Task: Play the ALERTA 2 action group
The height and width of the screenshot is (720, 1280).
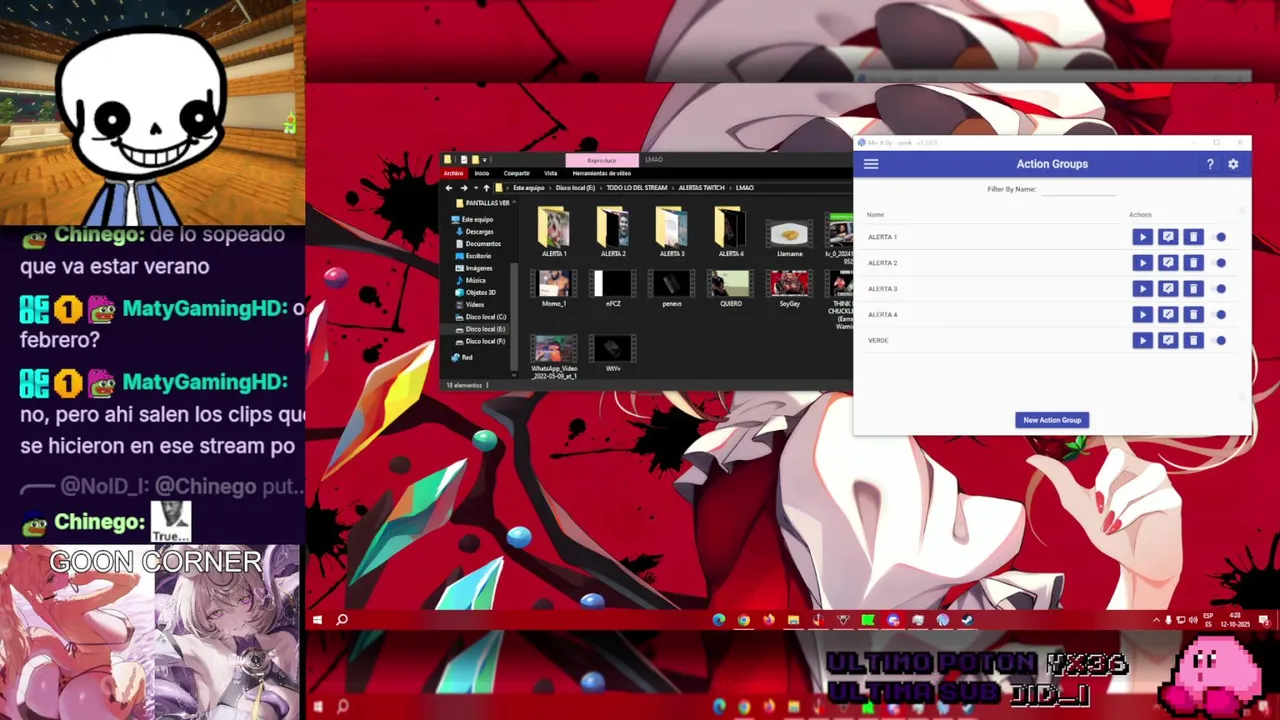Action: [x=1142, y=263]
